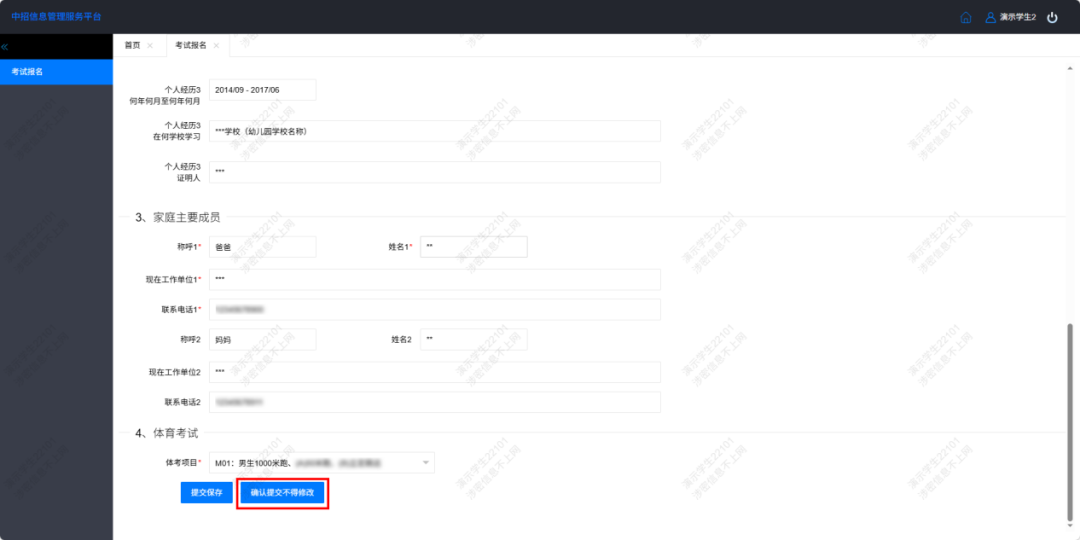
Task: Click the home icon in top bar
Action: click(965, 17)
